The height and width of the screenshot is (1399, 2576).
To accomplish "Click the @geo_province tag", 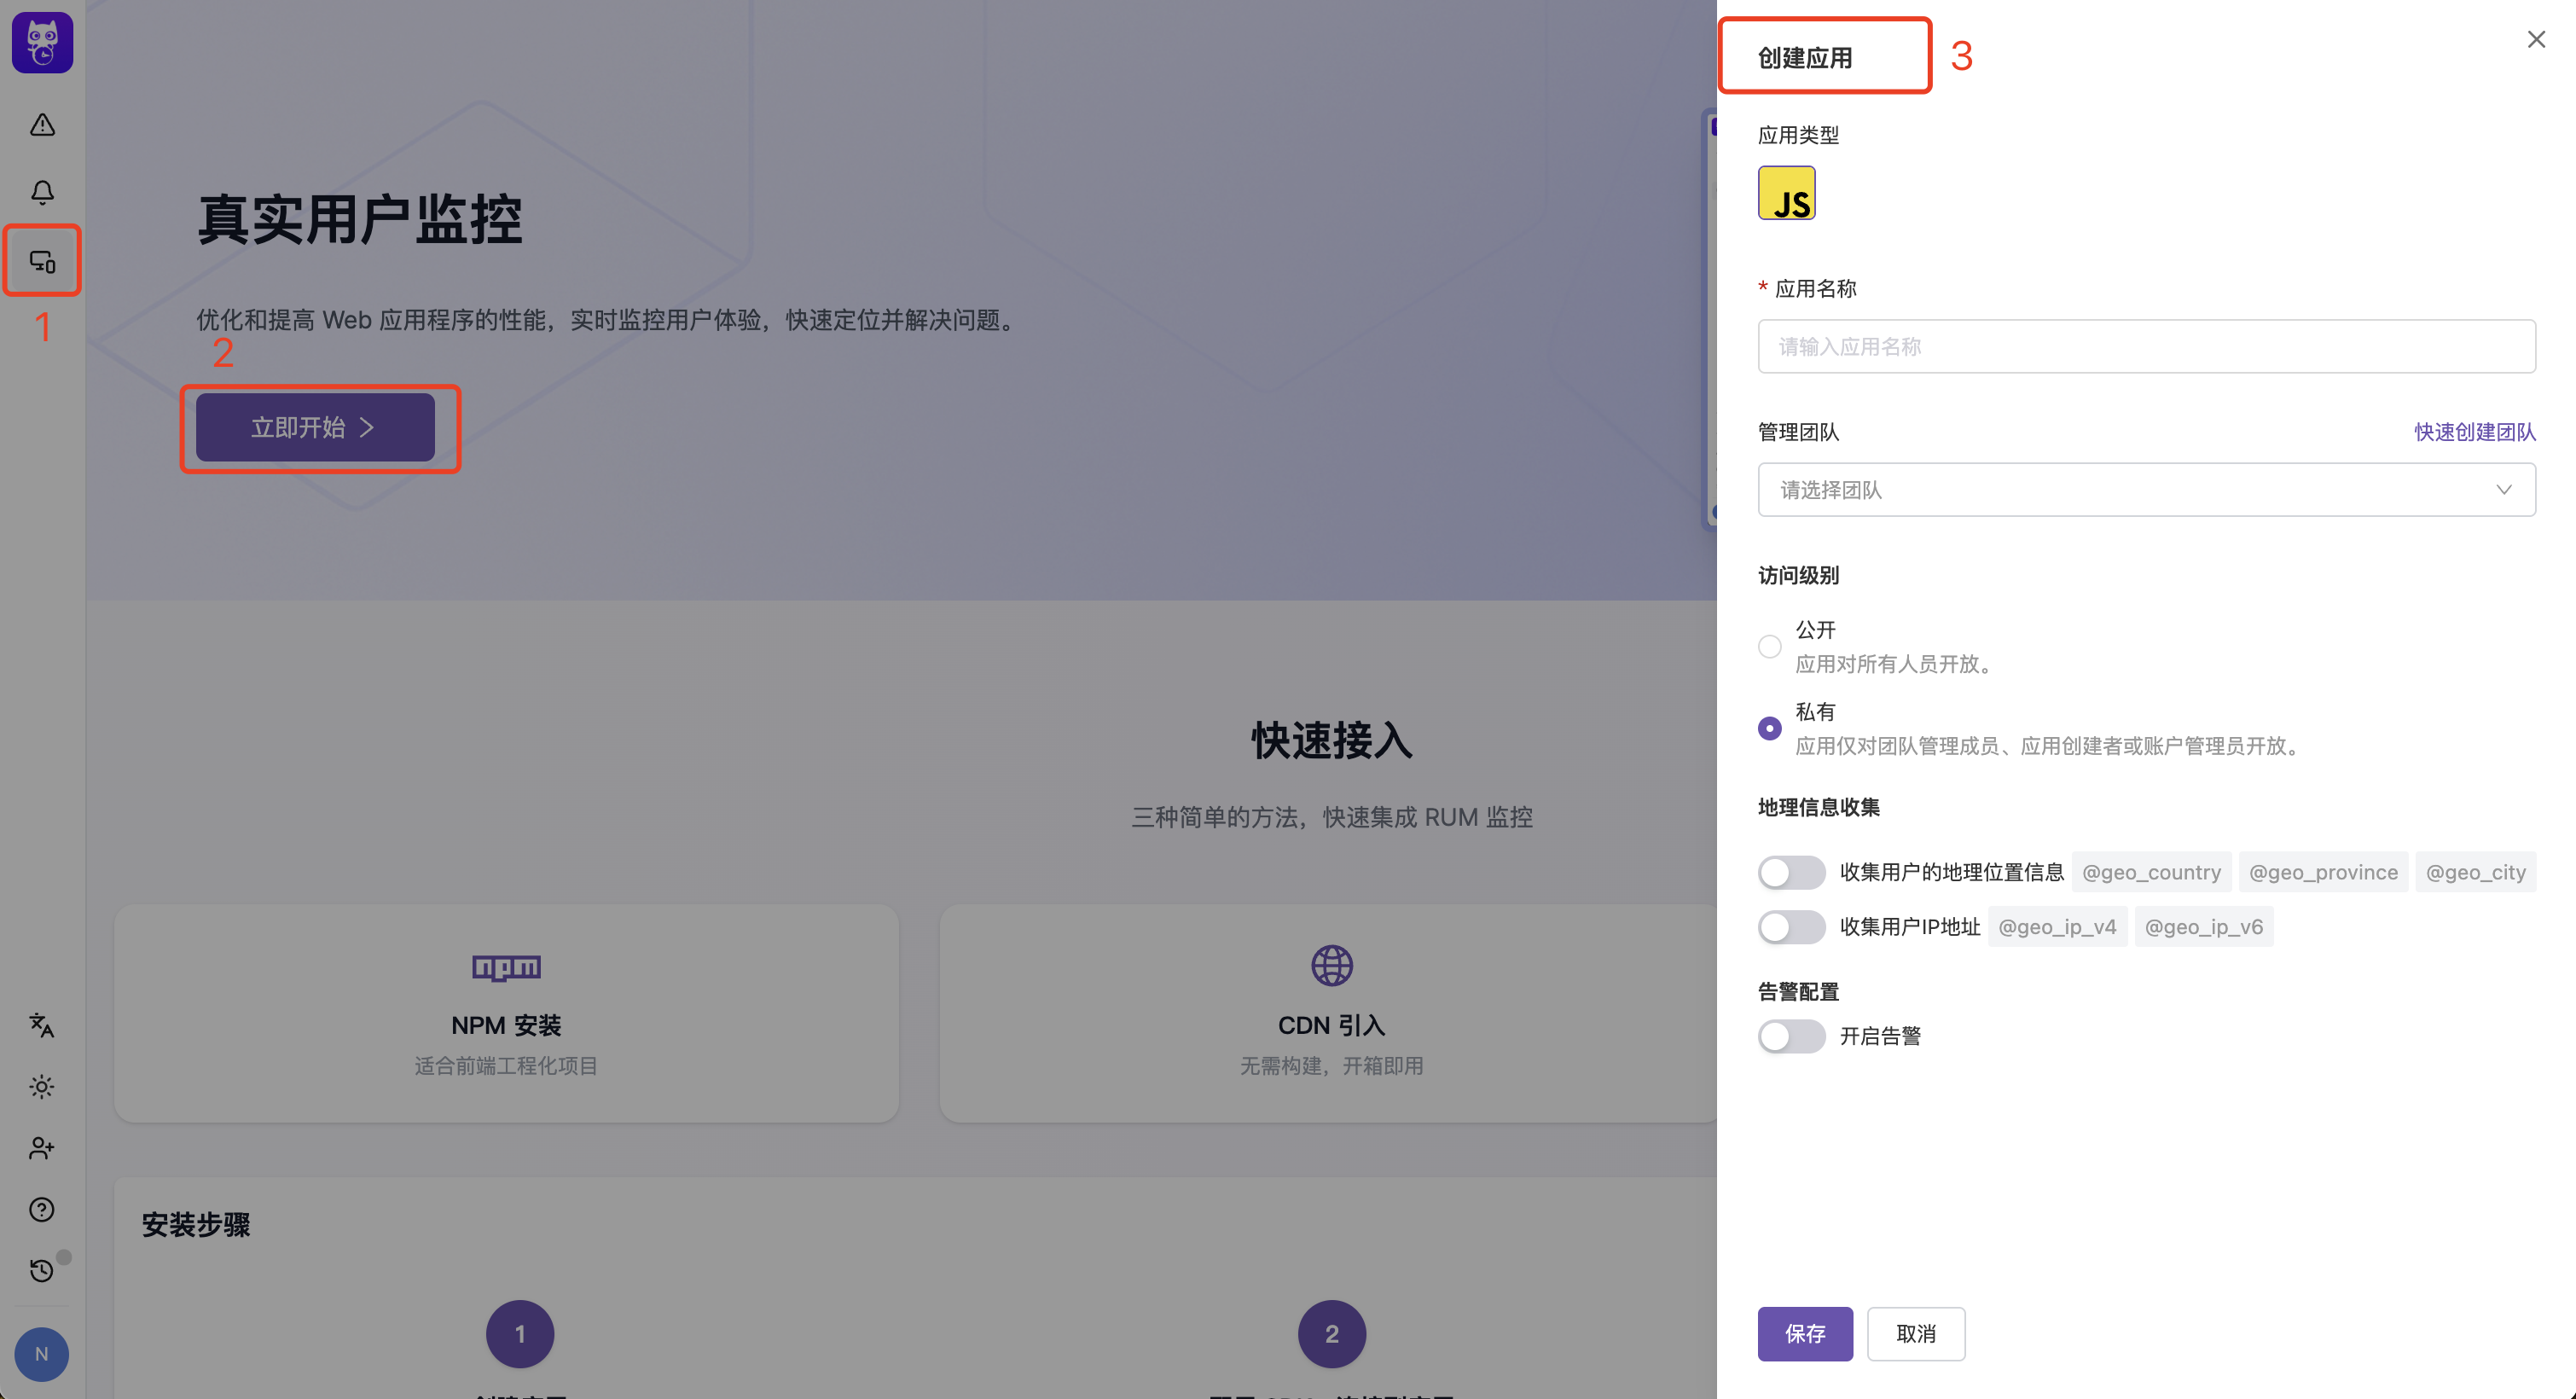I will tap(2323, 872).
